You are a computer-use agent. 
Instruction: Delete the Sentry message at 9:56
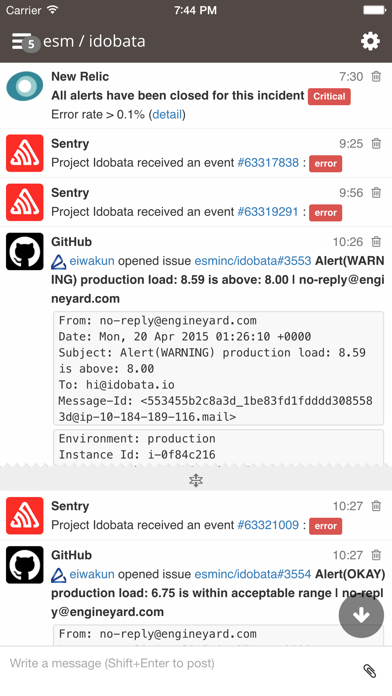(376, 193)
